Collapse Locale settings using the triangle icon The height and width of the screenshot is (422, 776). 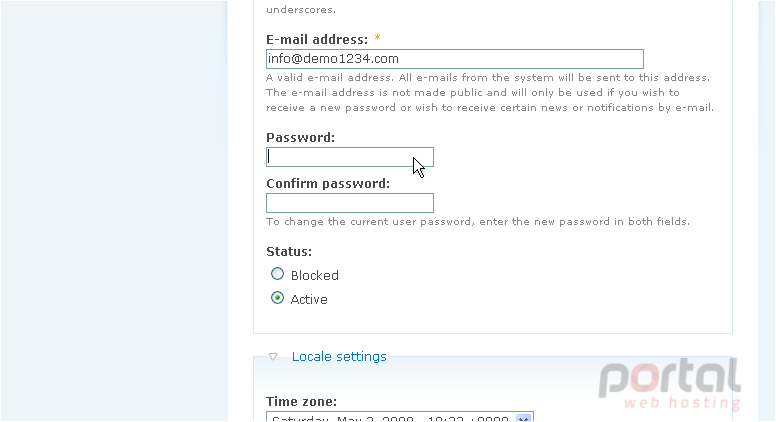coord(273,357)
